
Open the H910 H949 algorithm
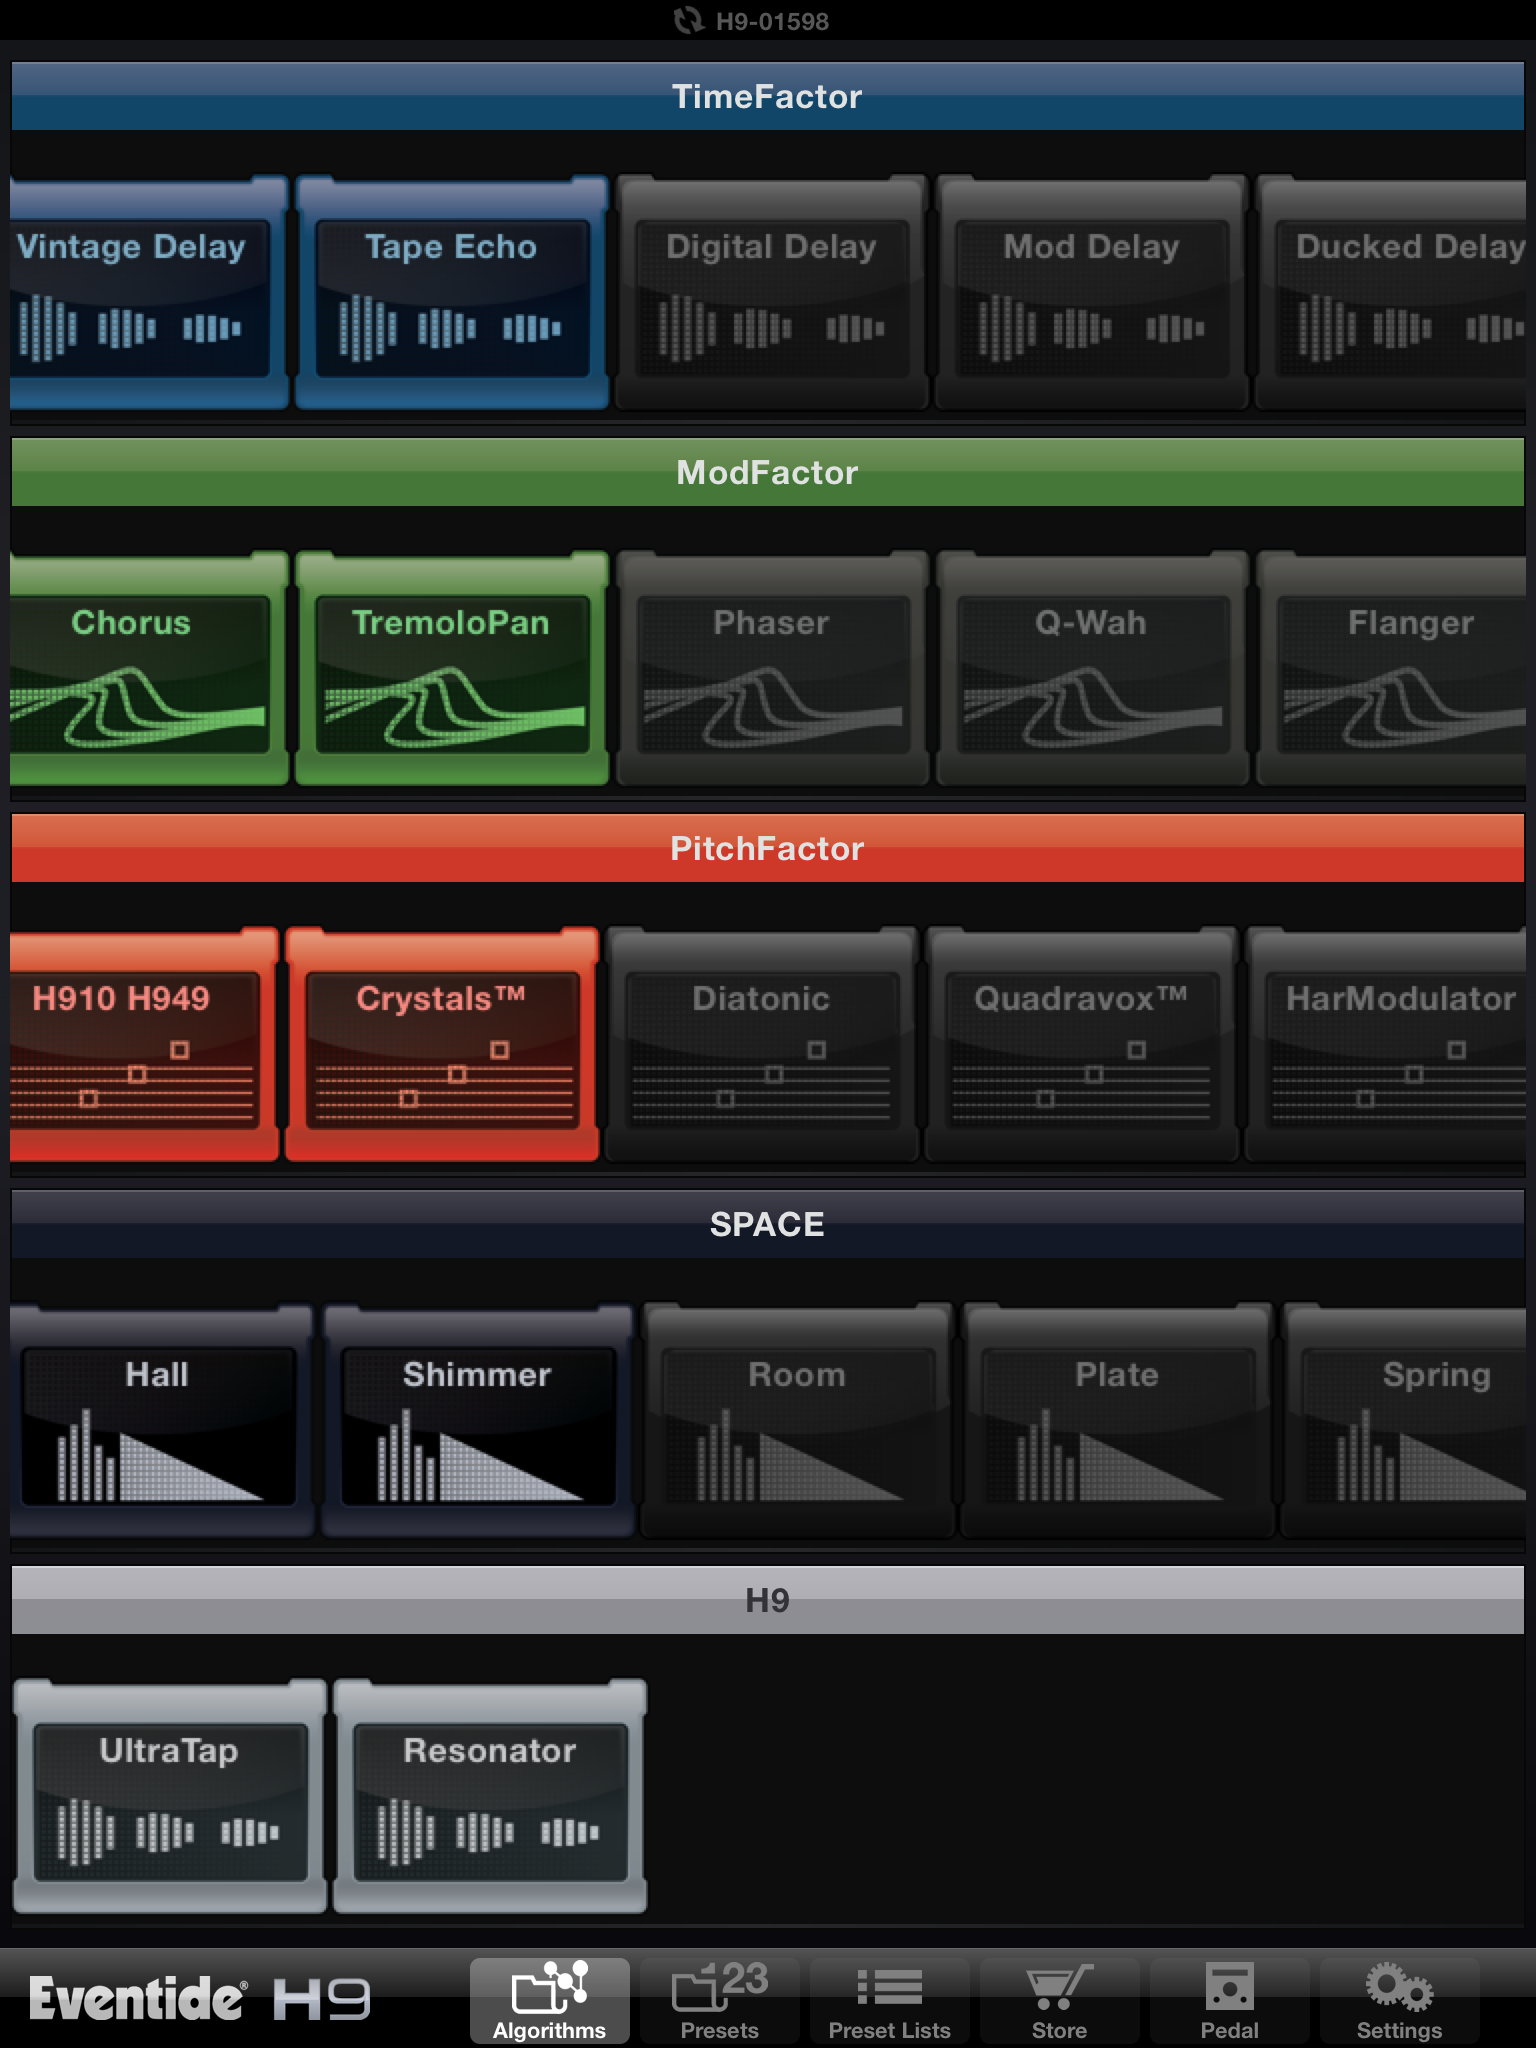(143, 1045)
